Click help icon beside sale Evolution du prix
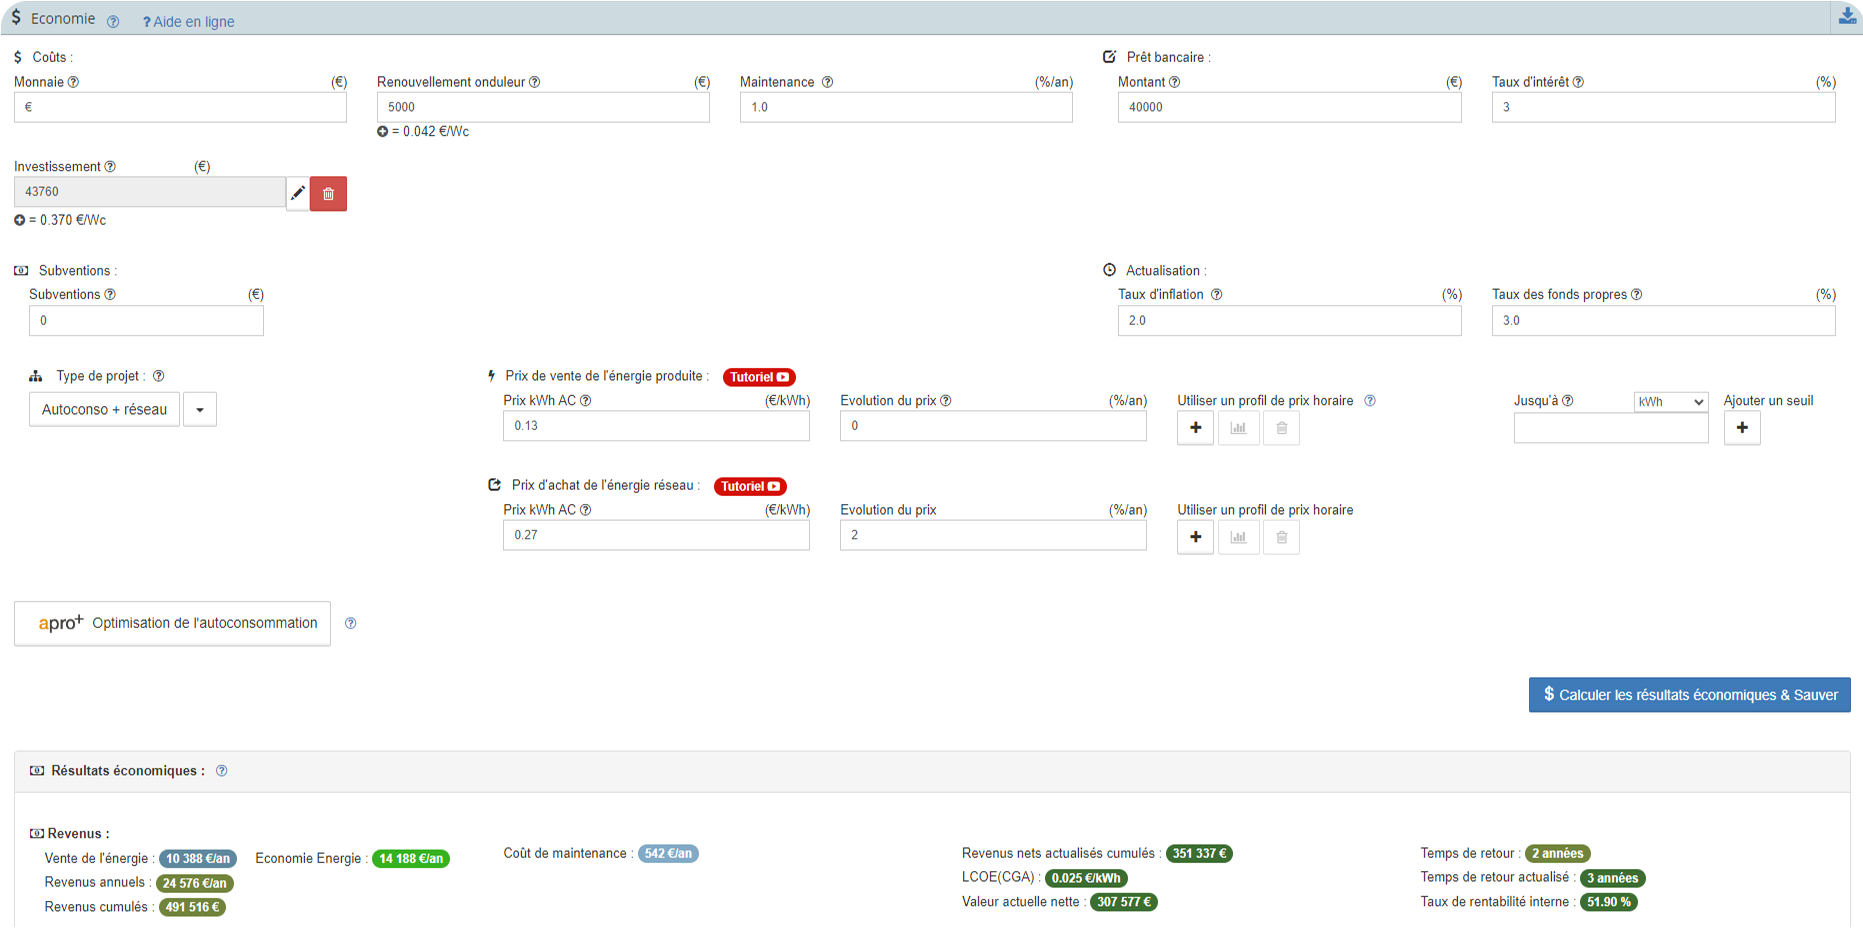Viewport: 1863px width, 931px height. coord(945,400)
